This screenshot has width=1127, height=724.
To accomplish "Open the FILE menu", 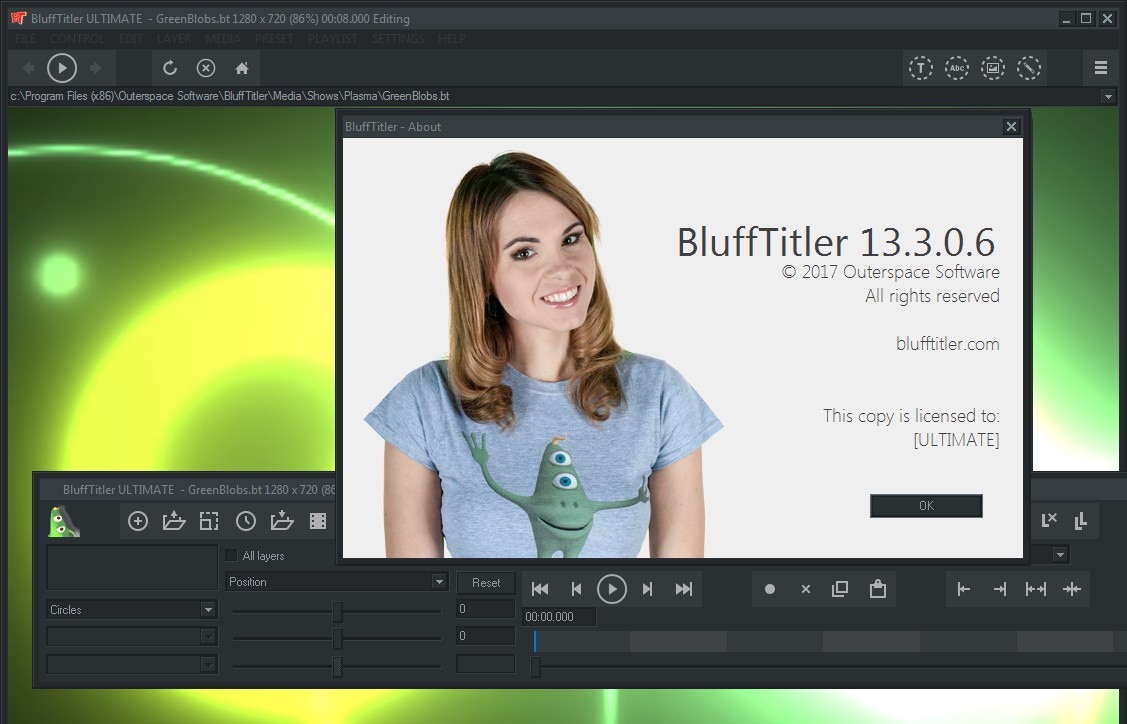I will point(25,39).
